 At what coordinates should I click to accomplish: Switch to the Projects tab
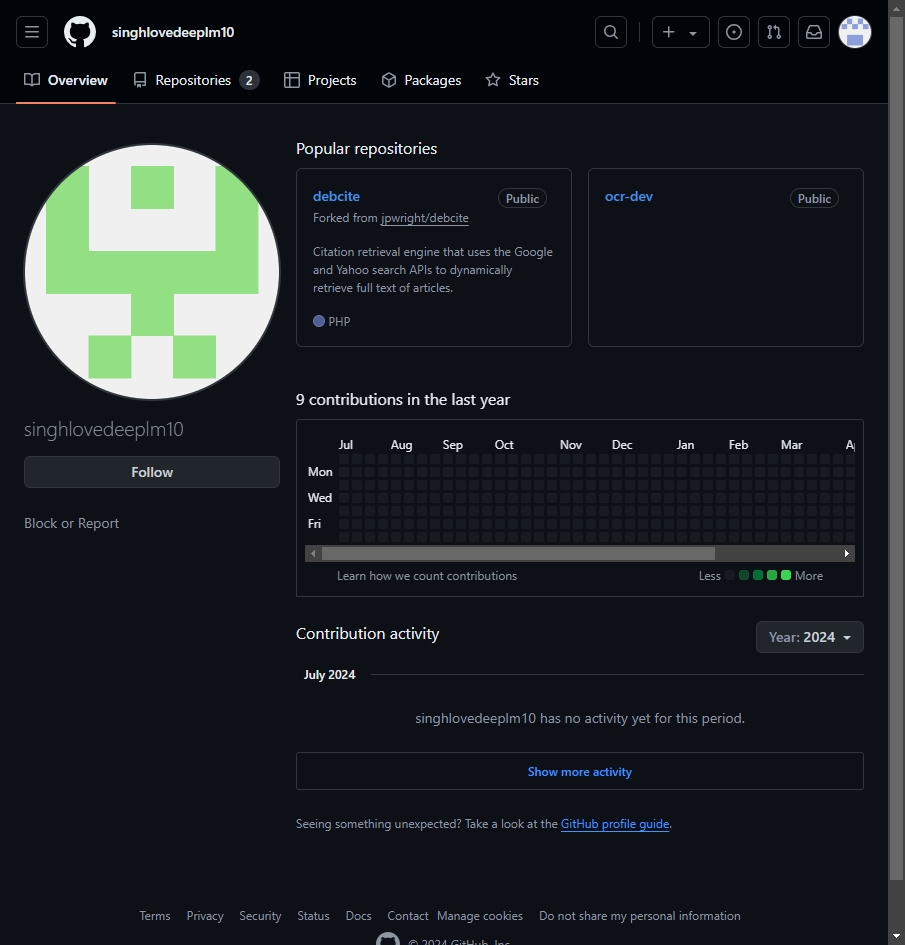point(321,80)
